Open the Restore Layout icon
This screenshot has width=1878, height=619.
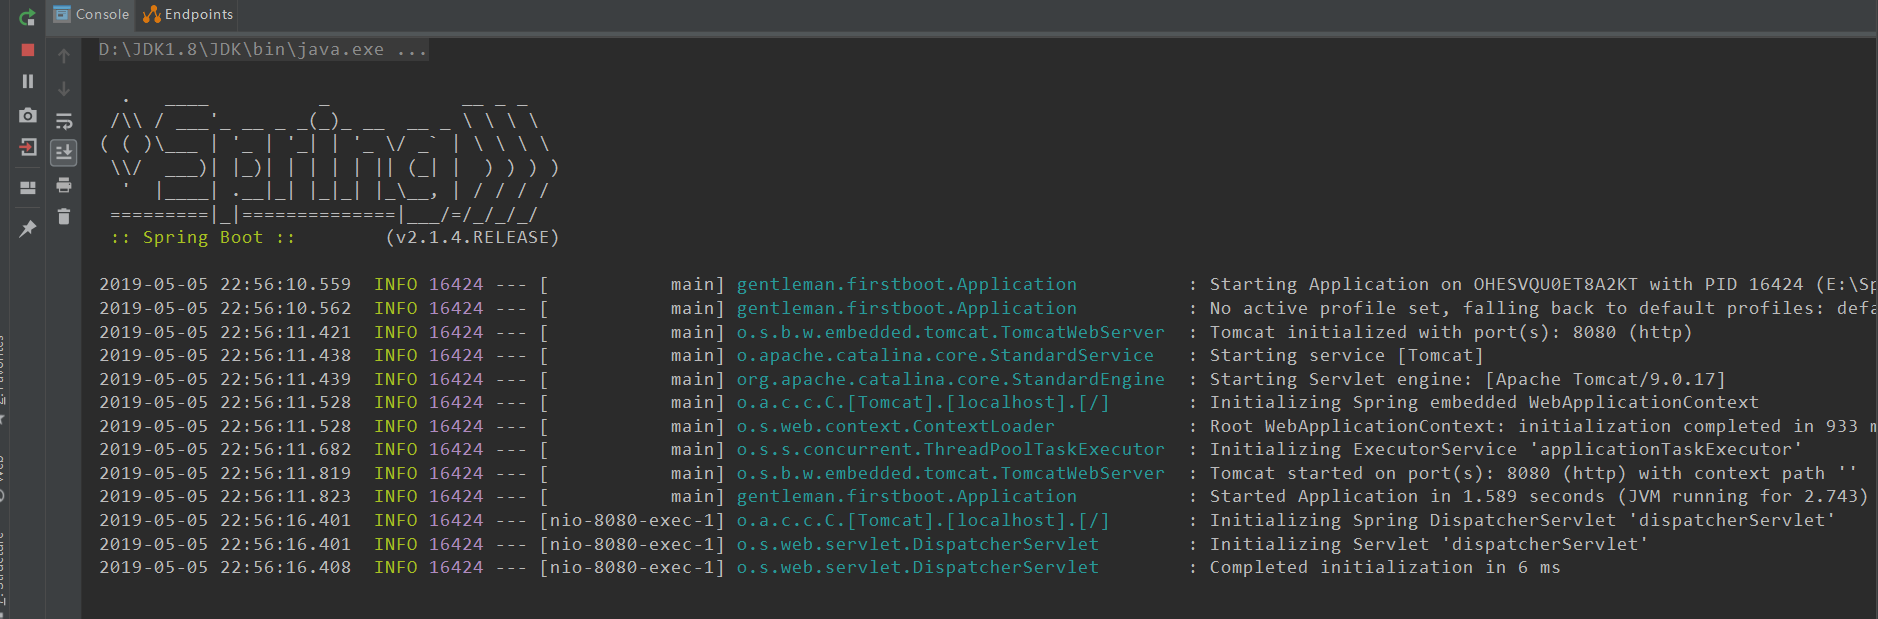tap(28, 187)
